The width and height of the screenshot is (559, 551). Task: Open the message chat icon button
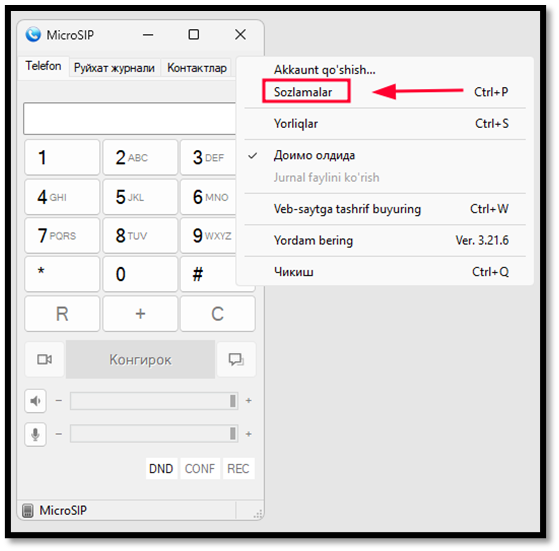[x=236, y=359]
